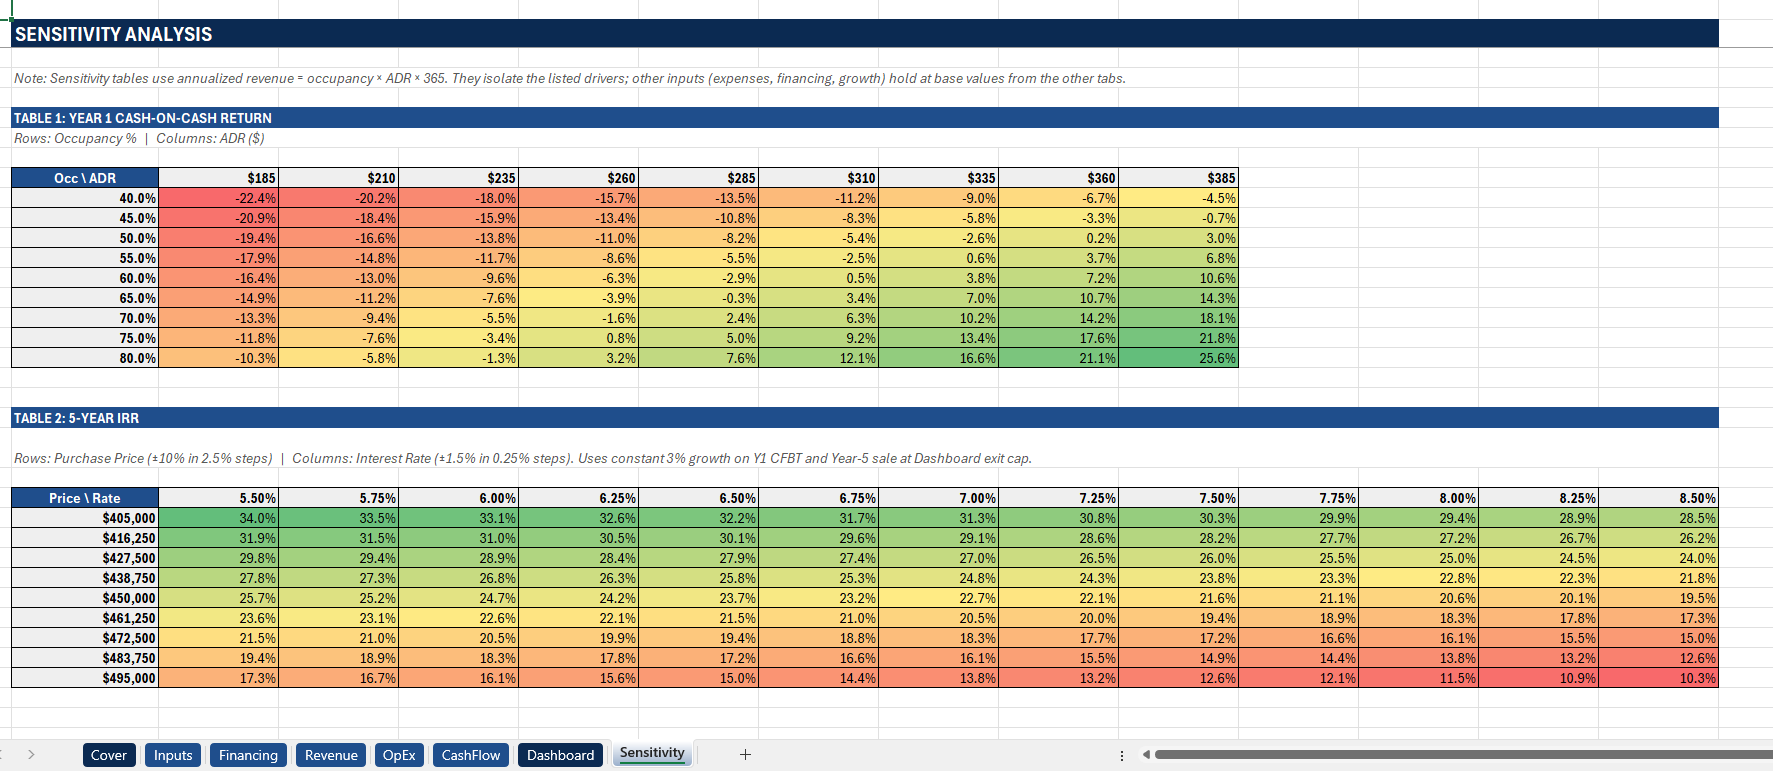The image size is (1773, 771).
Task: Click the -0.3% cell in 65.0% row
Action: (x=698, y=298)
